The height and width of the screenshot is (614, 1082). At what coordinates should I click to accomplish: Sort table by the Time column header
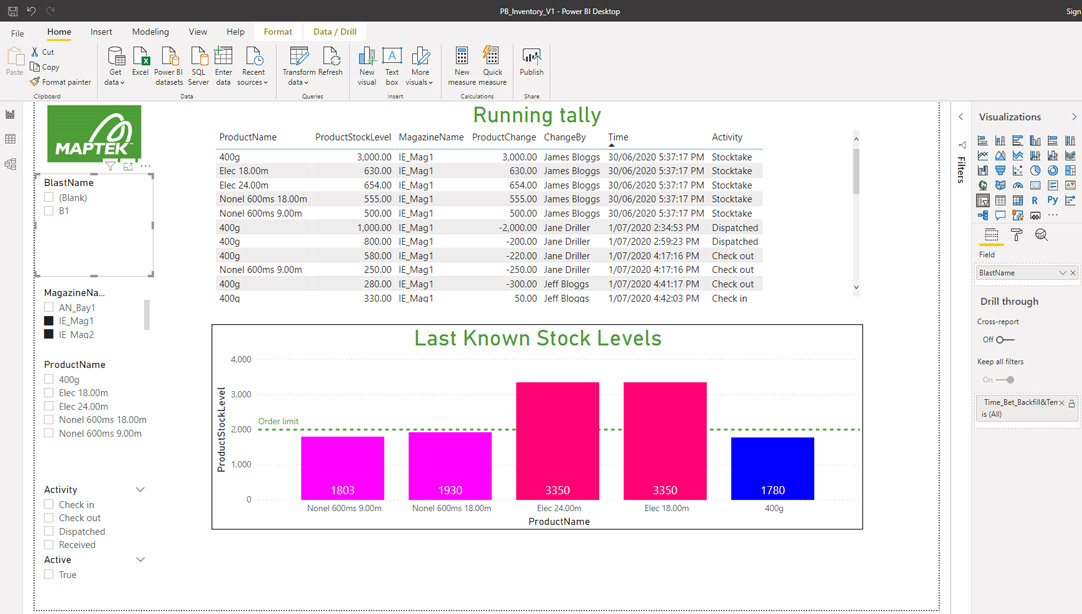click(618, 137)
